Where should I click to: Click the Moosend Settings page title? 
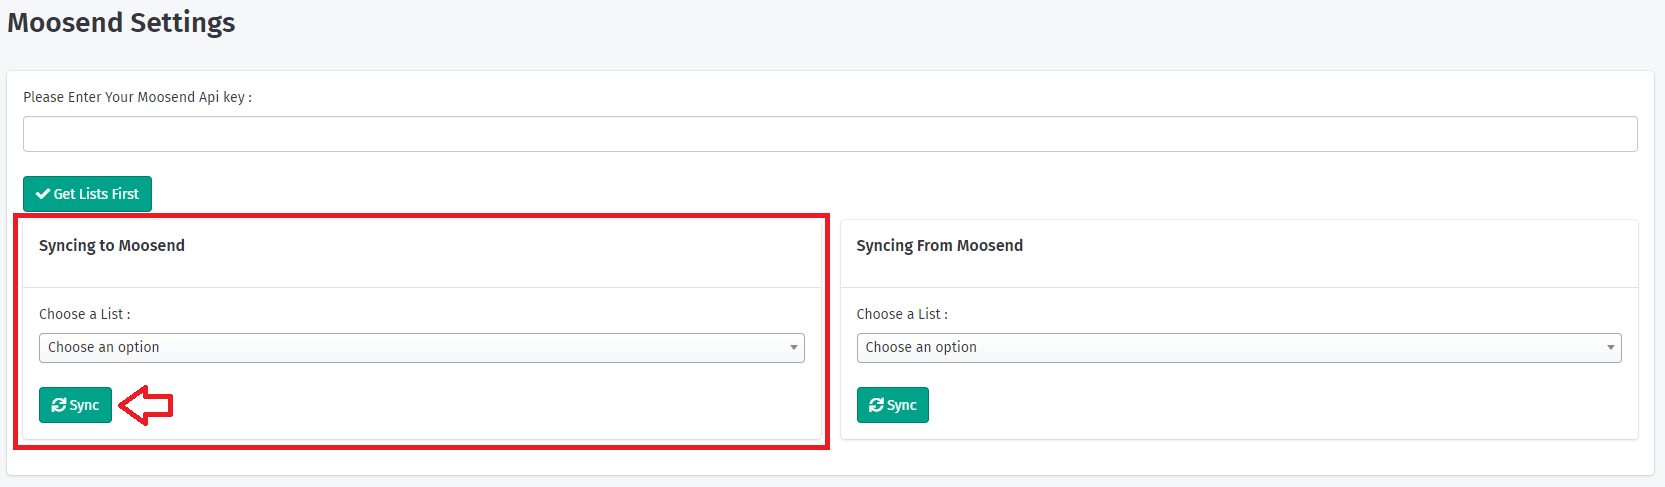click(121, 22)
